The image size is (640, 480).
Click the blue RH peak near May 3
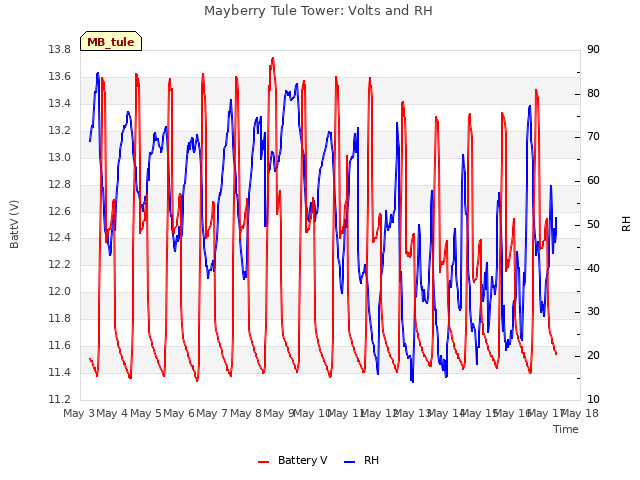pos(98,73)
